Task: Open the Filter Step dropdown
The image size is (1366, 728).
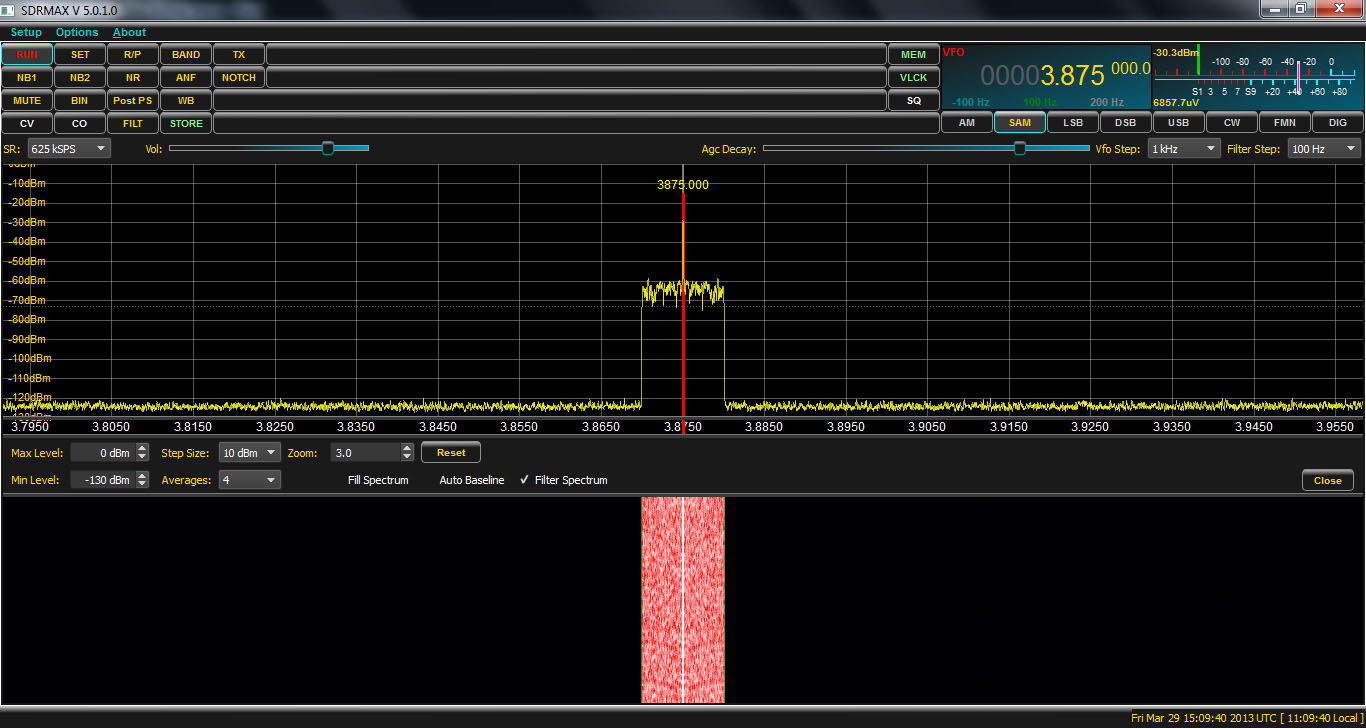Action: click(x=1322, y=148)
